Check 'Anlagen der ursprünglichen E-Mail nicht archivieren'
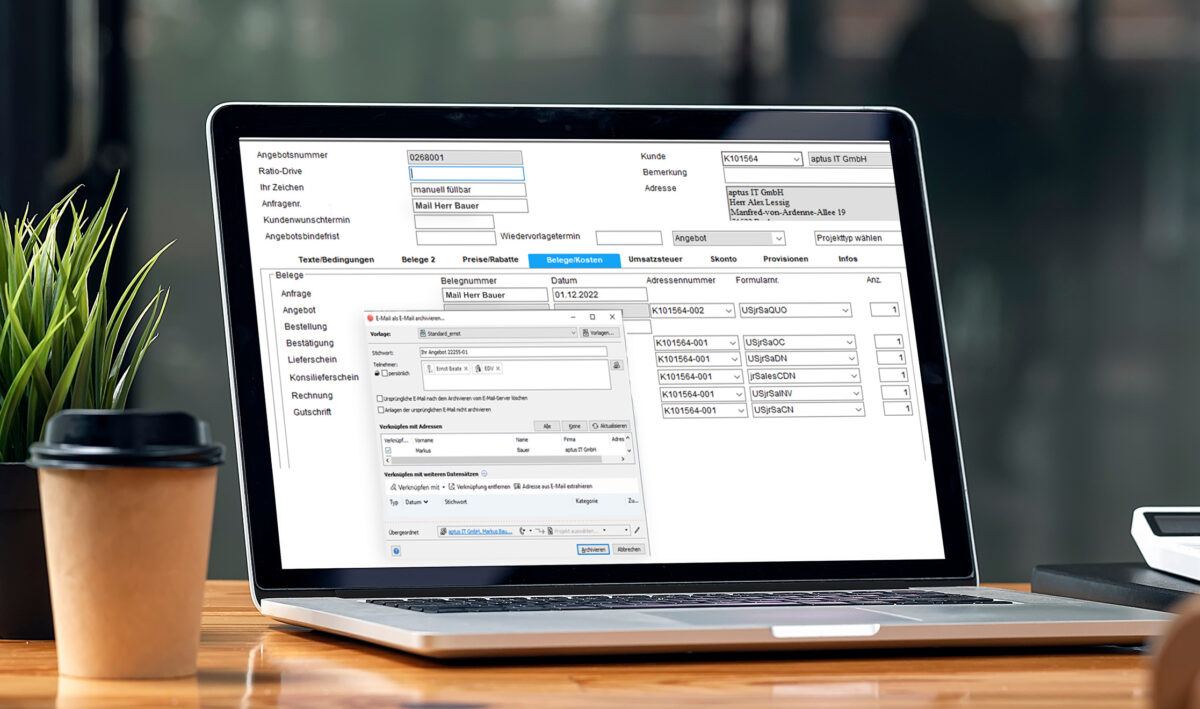This screenshot has width=1200, height=709. 380,409
